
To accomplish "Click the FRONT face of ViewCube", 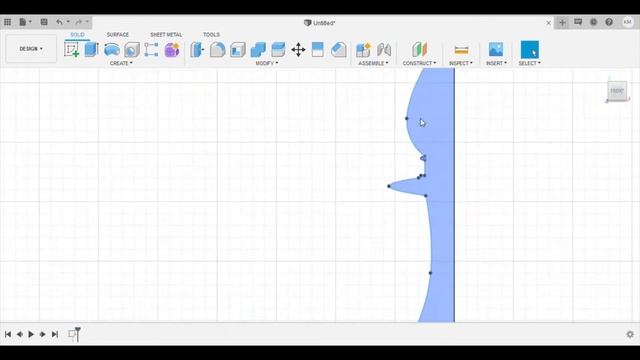I will tap(617, 91).
